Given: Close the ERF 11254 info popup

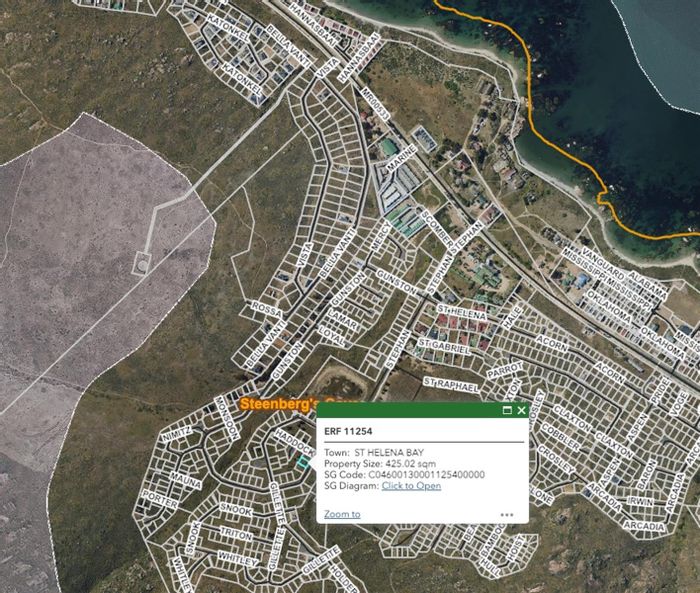Looking at the screenshot, I should [521, 410].
